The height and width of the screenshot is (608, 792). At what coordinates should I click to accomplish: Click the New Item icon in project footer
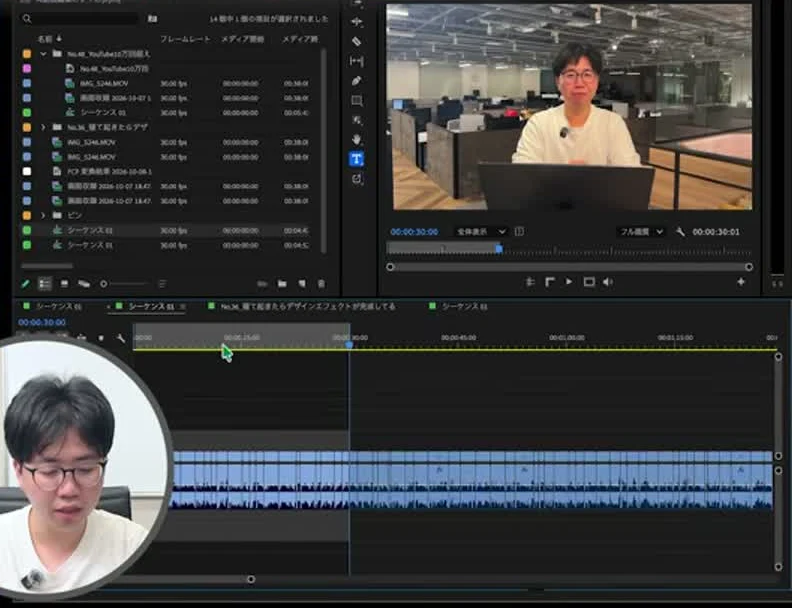pos(302,284)
